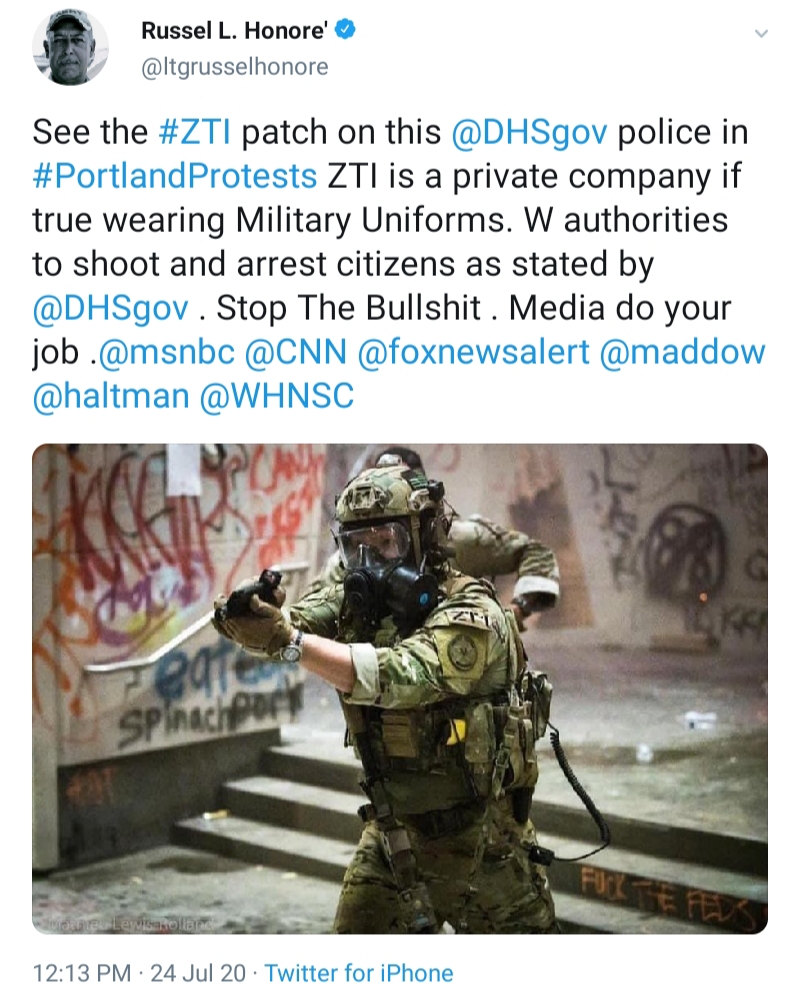Open Russel L. Honore' profile avatar
800x995 pixels.
70,48
